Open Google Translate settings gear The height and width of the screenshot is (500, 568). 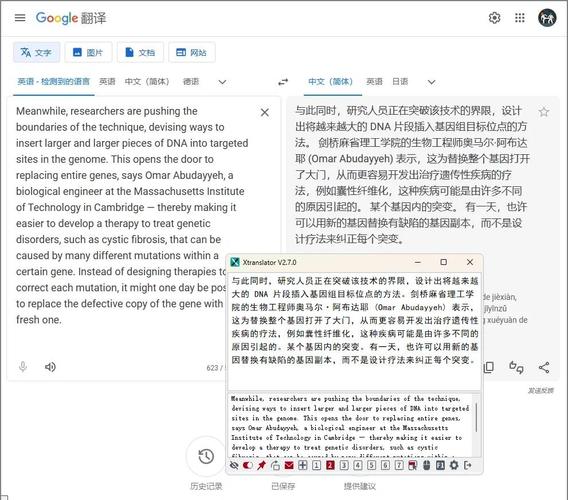494,17
